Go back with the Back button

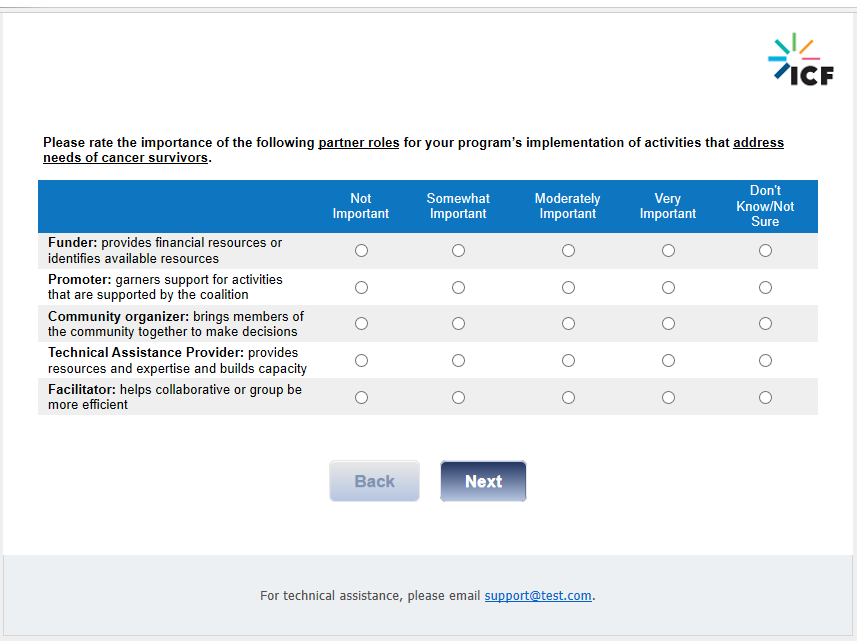click(x=375, y=481)
